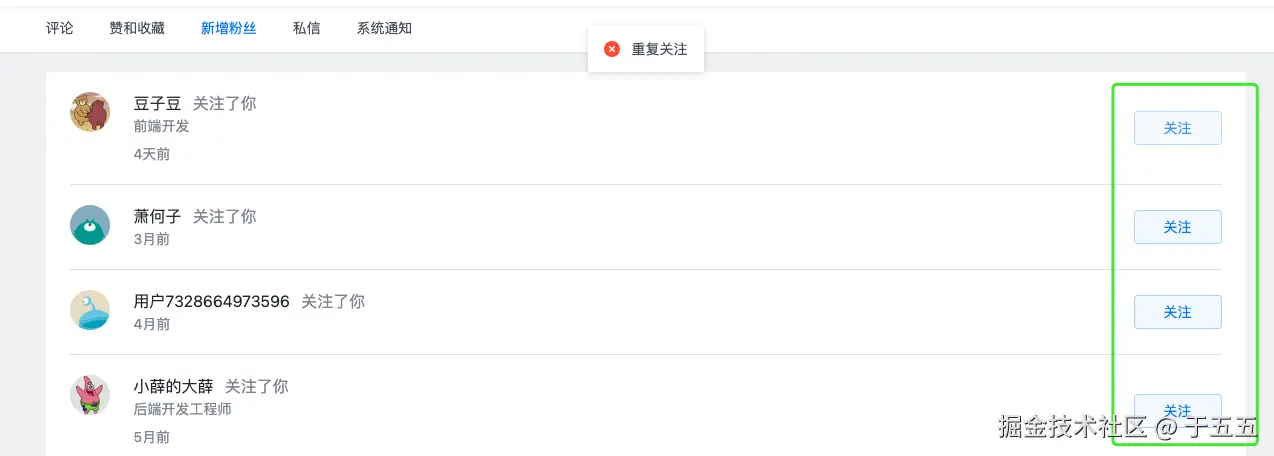
Task: Open 小薛的大薛's pink starfish avatar
Action: [90, 395]
